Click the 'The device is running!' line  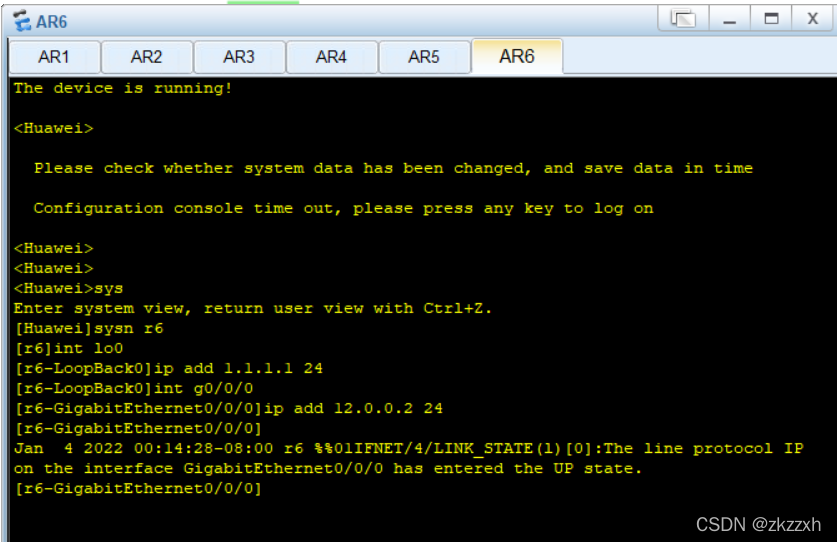click(123, 88)
